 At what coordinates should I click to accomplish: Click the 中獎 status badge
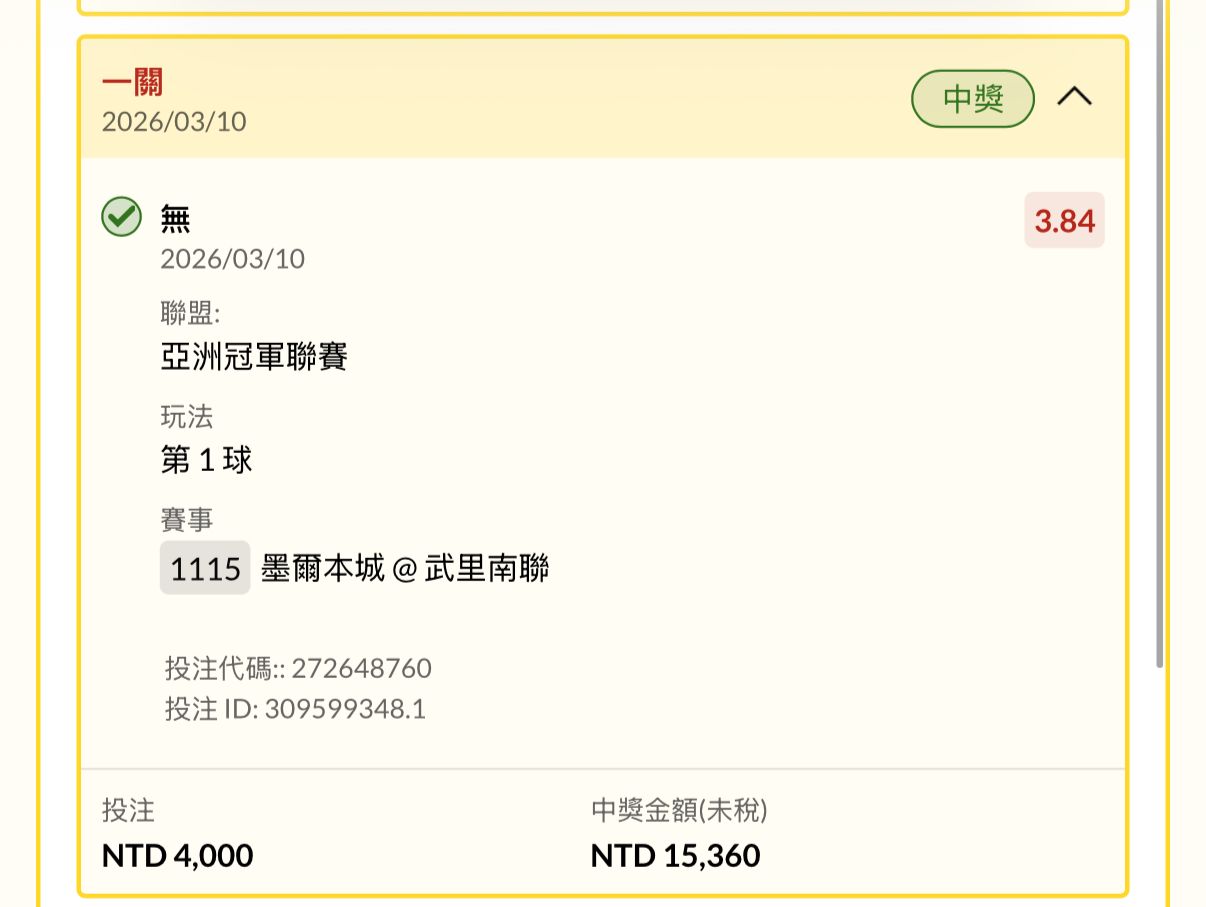[x=972, y=98]
